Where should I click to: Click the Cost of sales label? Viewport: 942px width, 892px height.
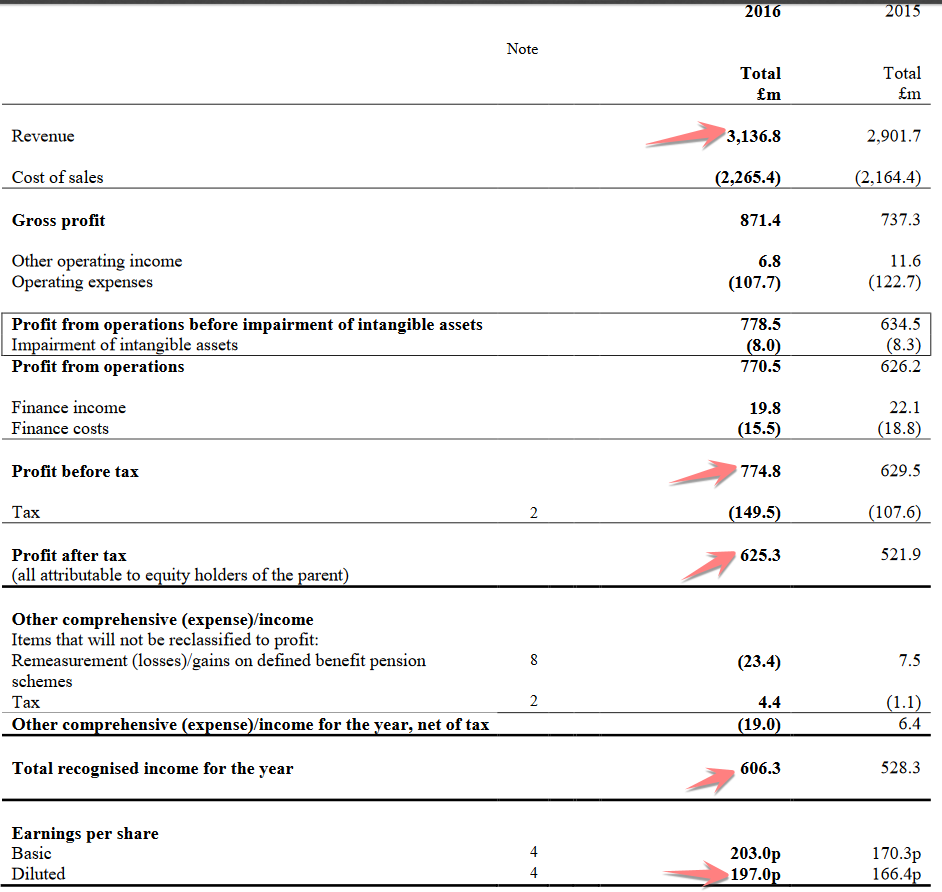[x=57, y=178]
